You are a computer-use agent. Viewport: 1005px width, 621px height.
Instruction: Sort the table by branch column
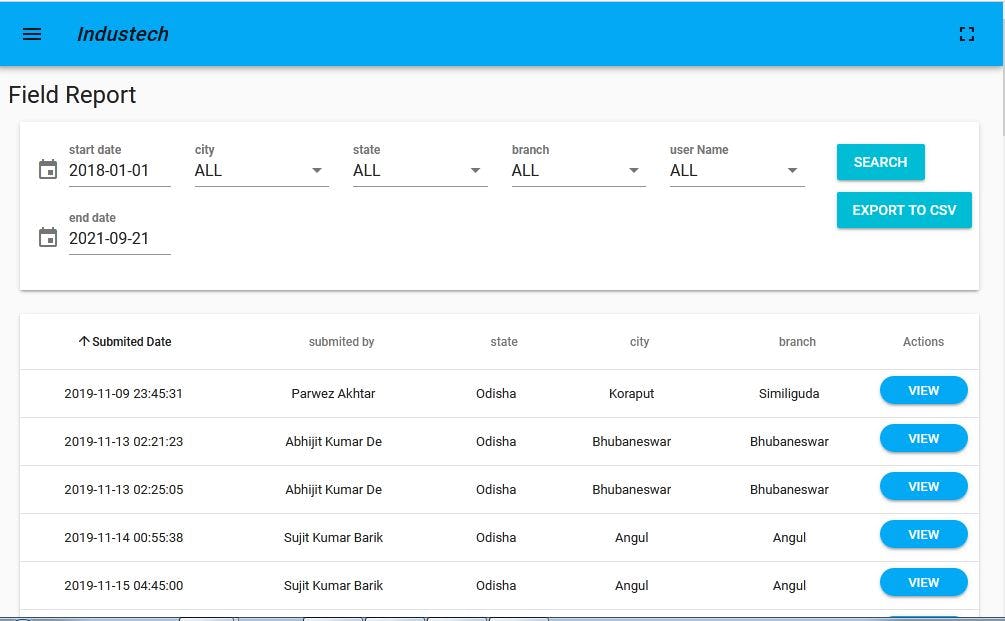coord(797,341)
